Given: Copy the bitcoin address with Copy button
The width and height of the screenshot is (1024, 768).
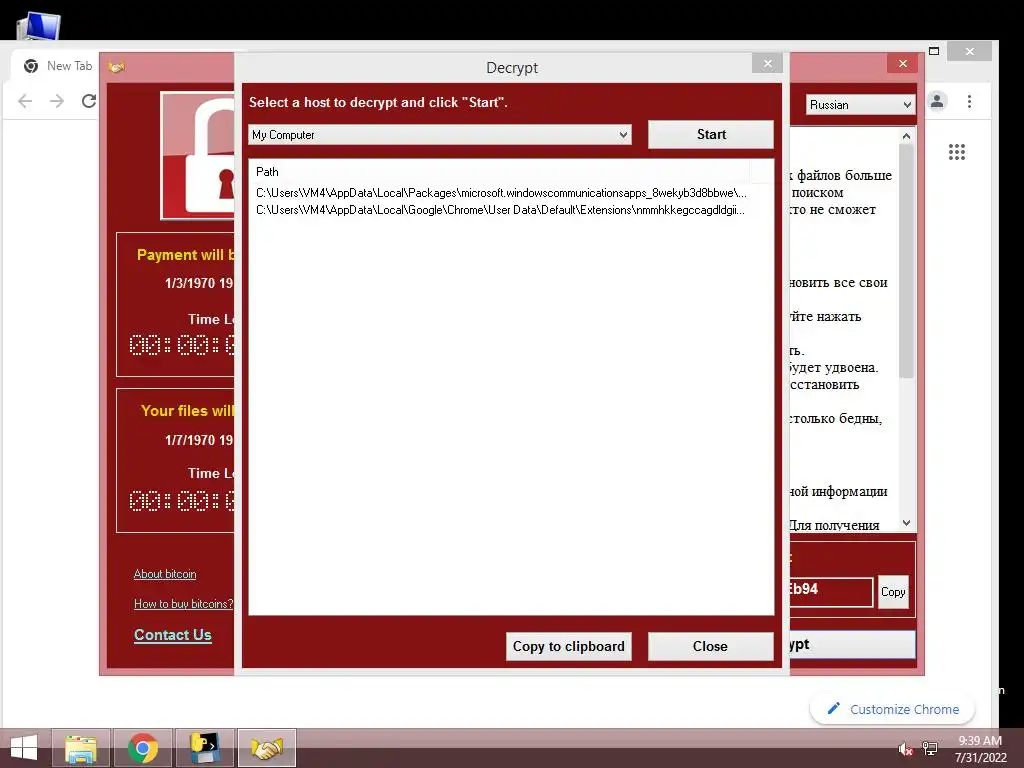Looking at the screenshot, I should (893, 592).
